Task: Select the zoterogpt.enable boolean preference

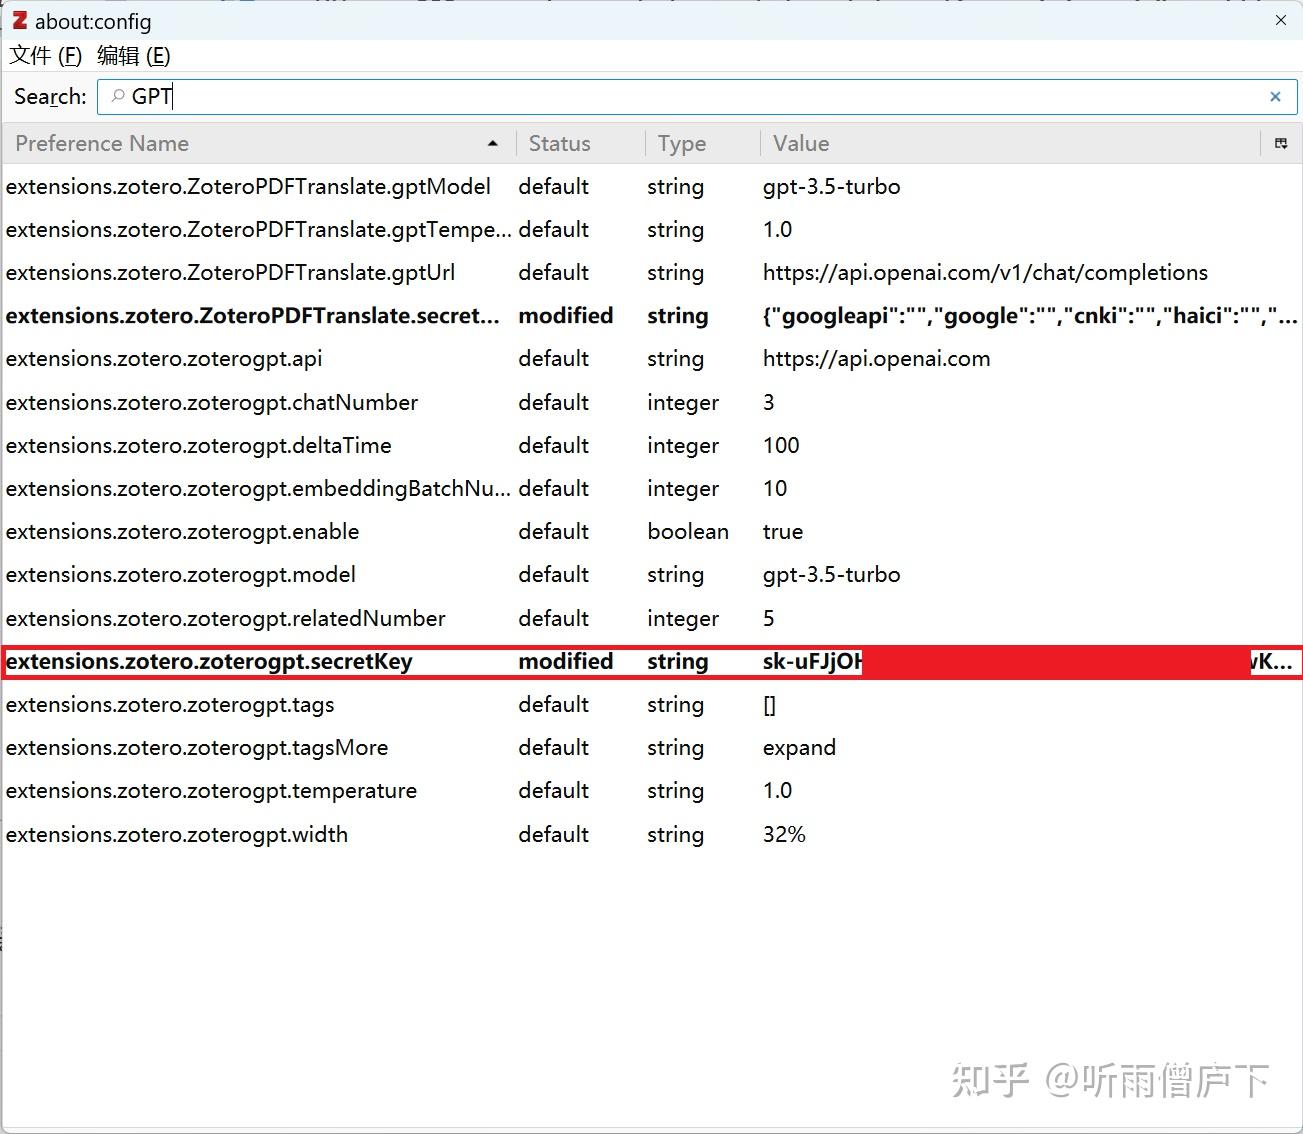Action: (x=300, y=531)
